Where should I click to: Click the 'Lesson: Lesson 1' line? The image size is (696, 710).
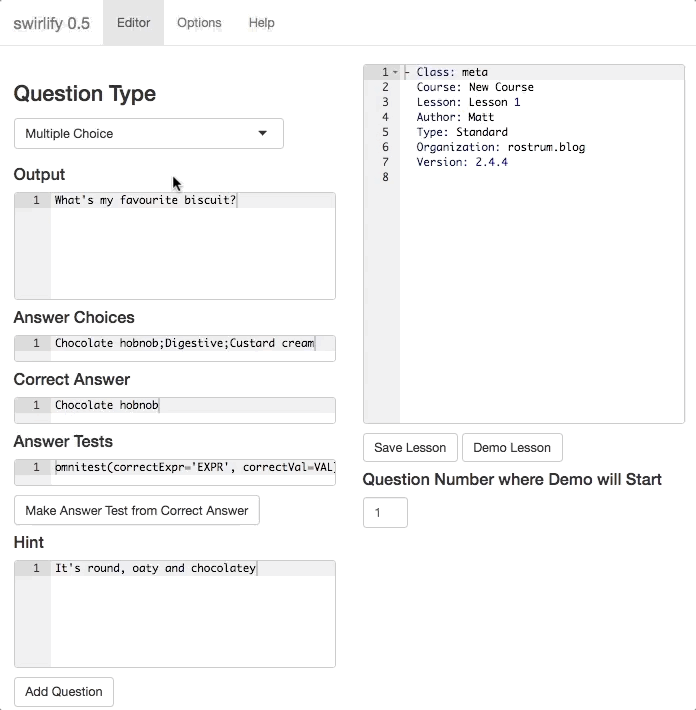click(468, 102)
